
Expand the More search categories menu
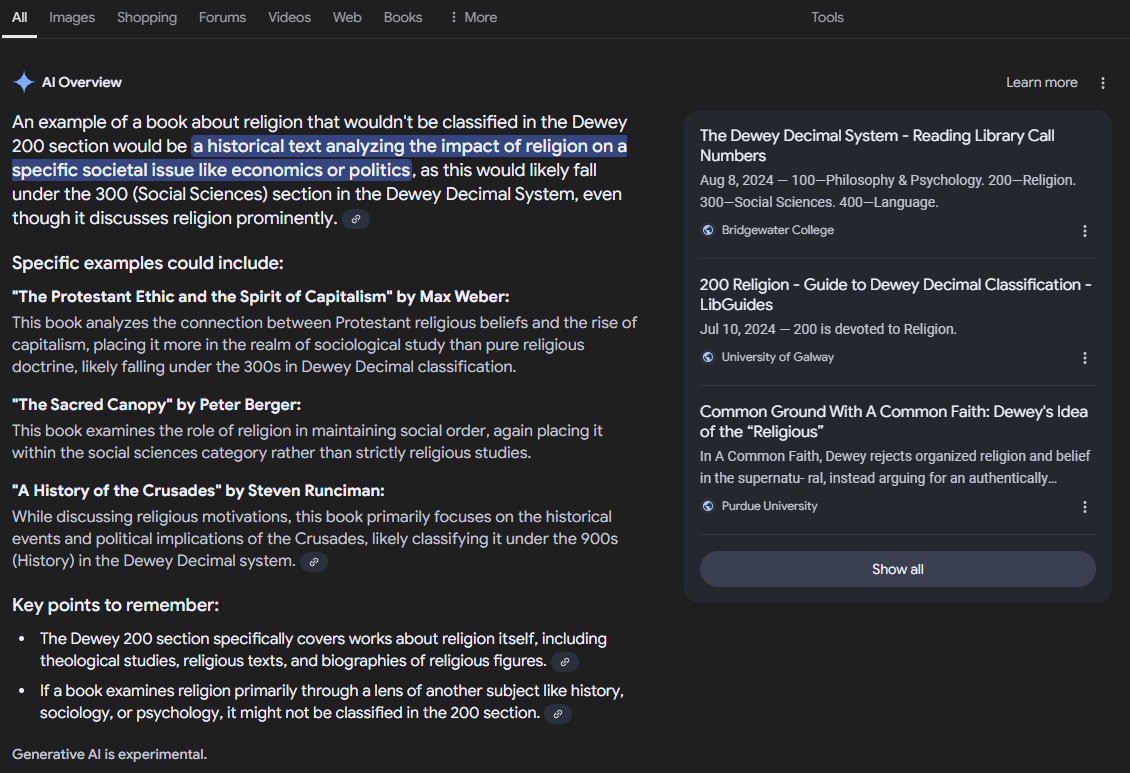[471, 17]
